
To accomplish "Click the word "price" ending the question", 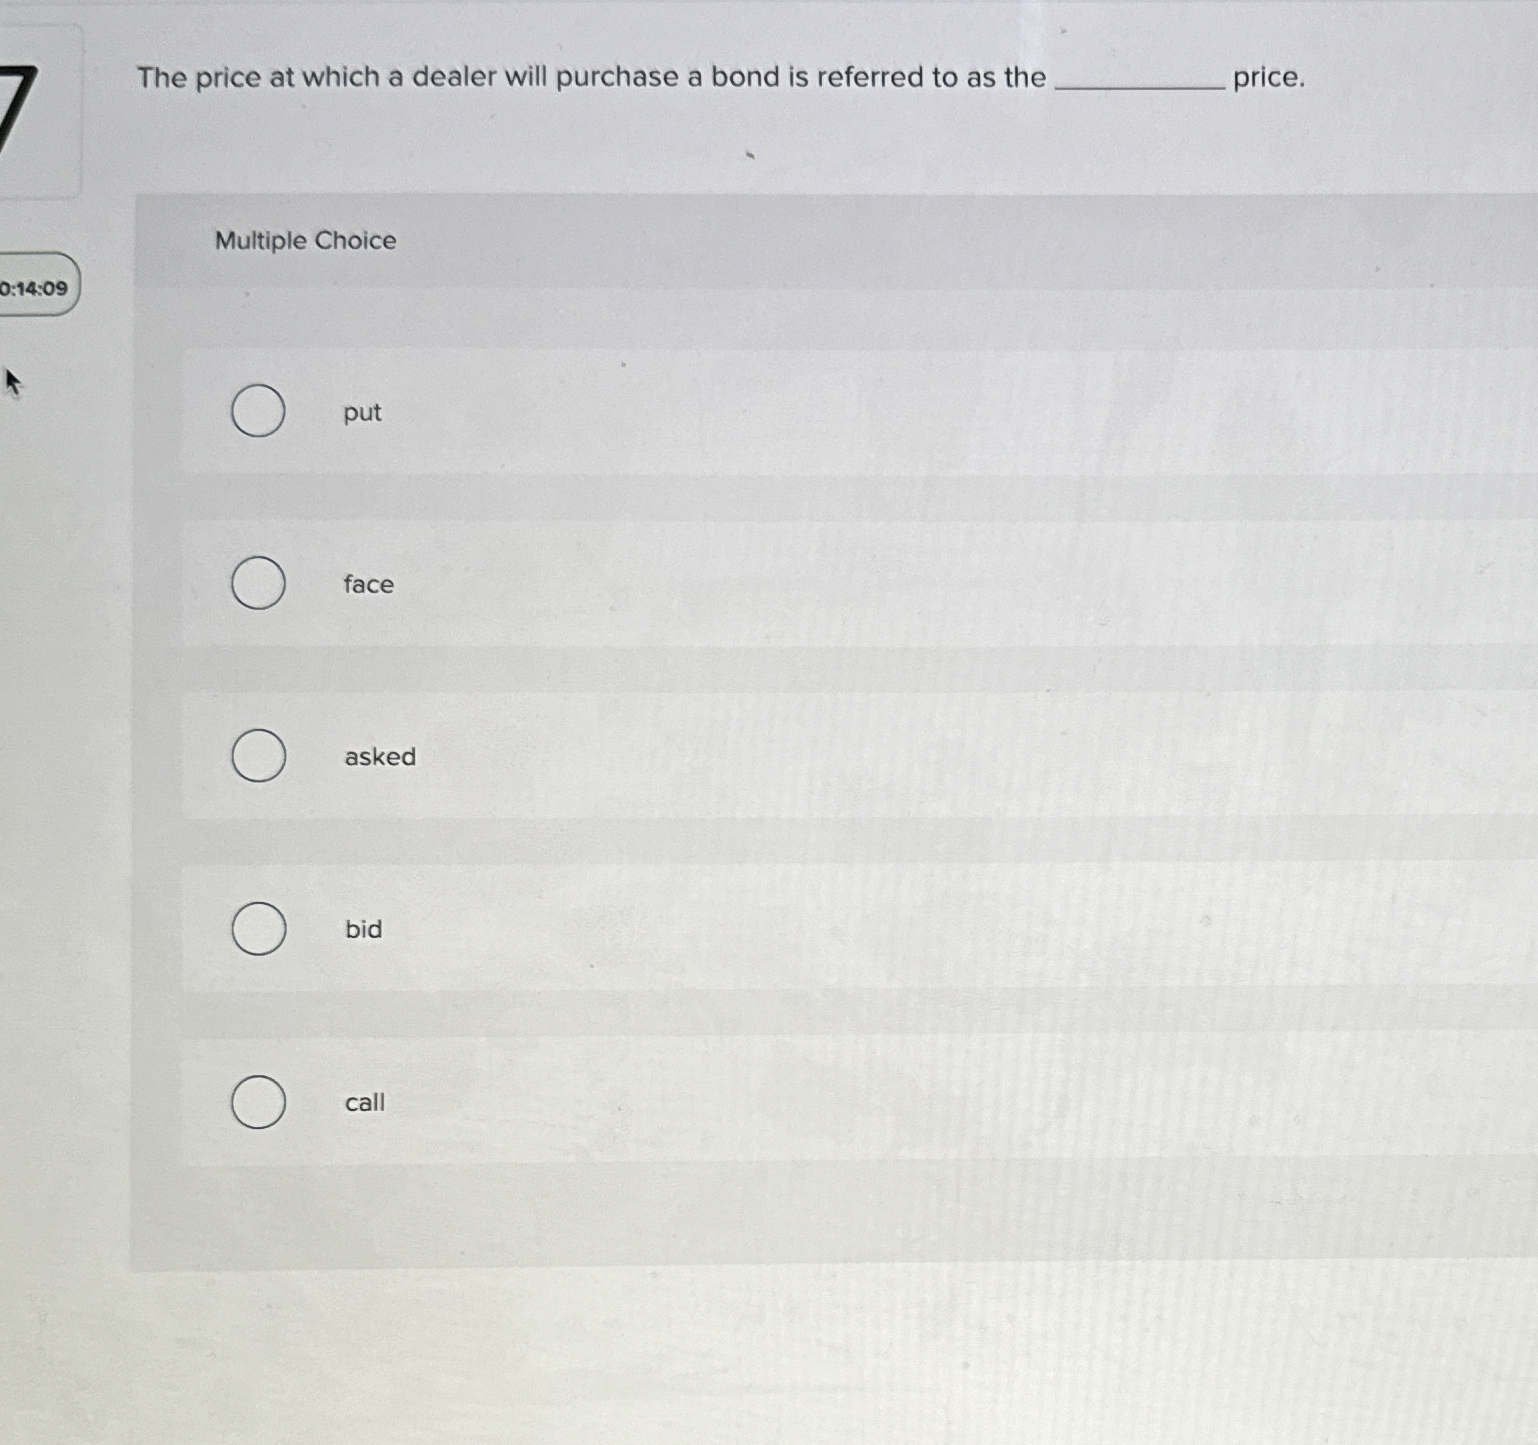I will pyautogui.click(x=1268, y=78).
